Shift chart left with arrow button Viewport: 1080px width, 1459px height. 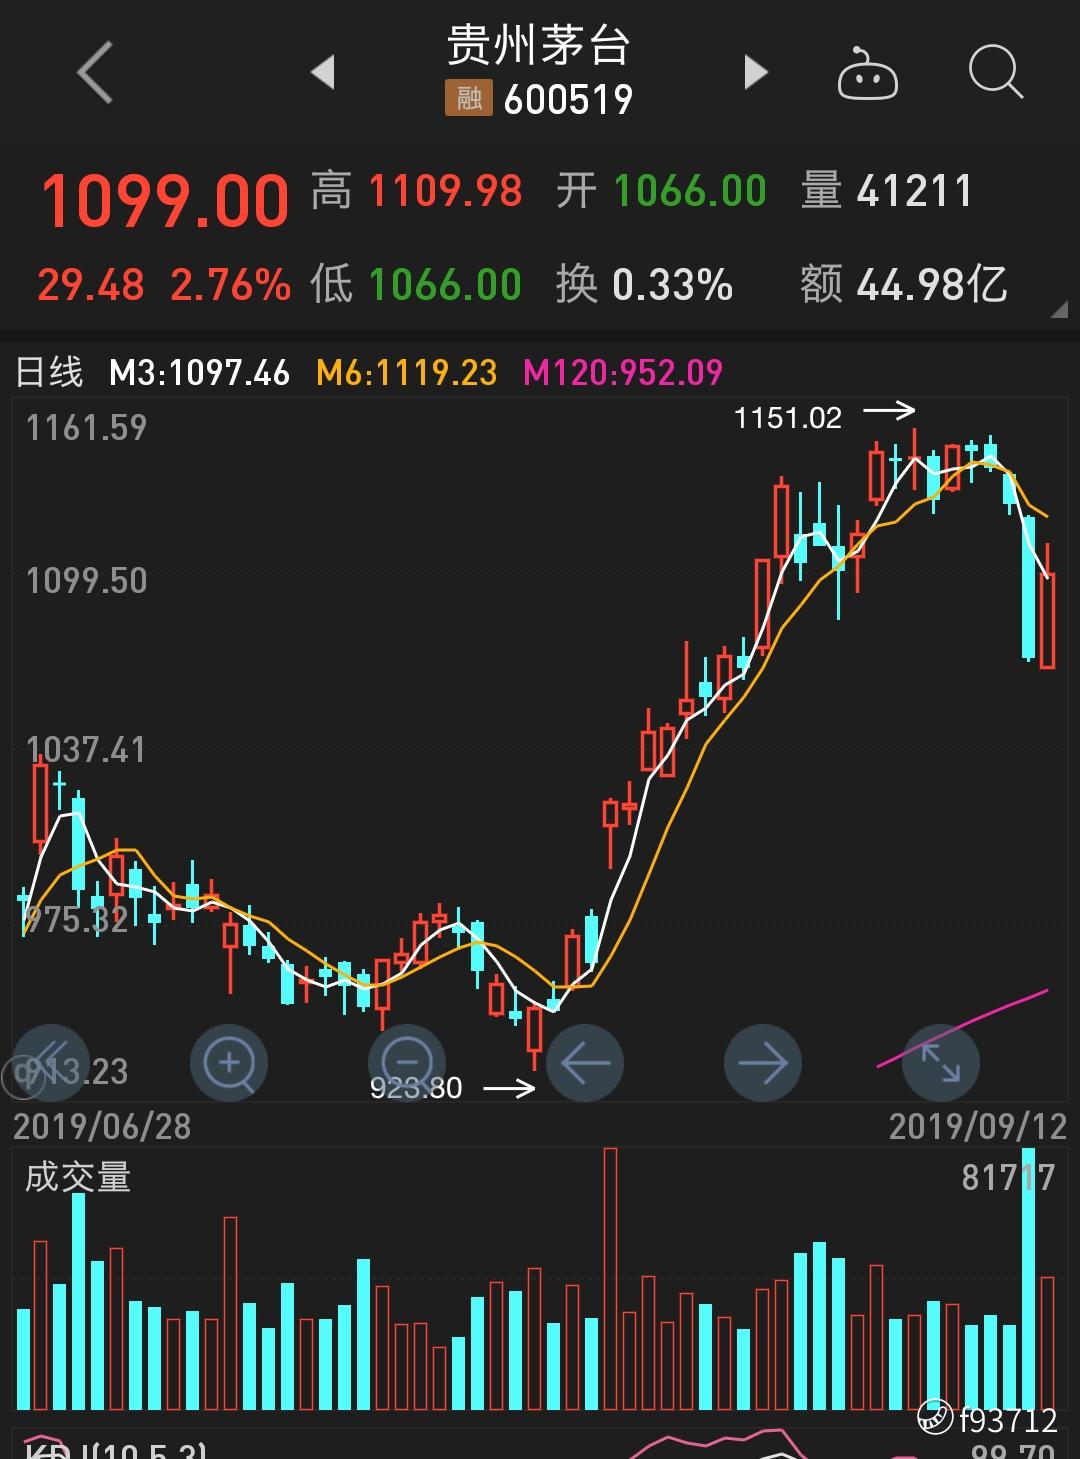(x=585, y=1063)
